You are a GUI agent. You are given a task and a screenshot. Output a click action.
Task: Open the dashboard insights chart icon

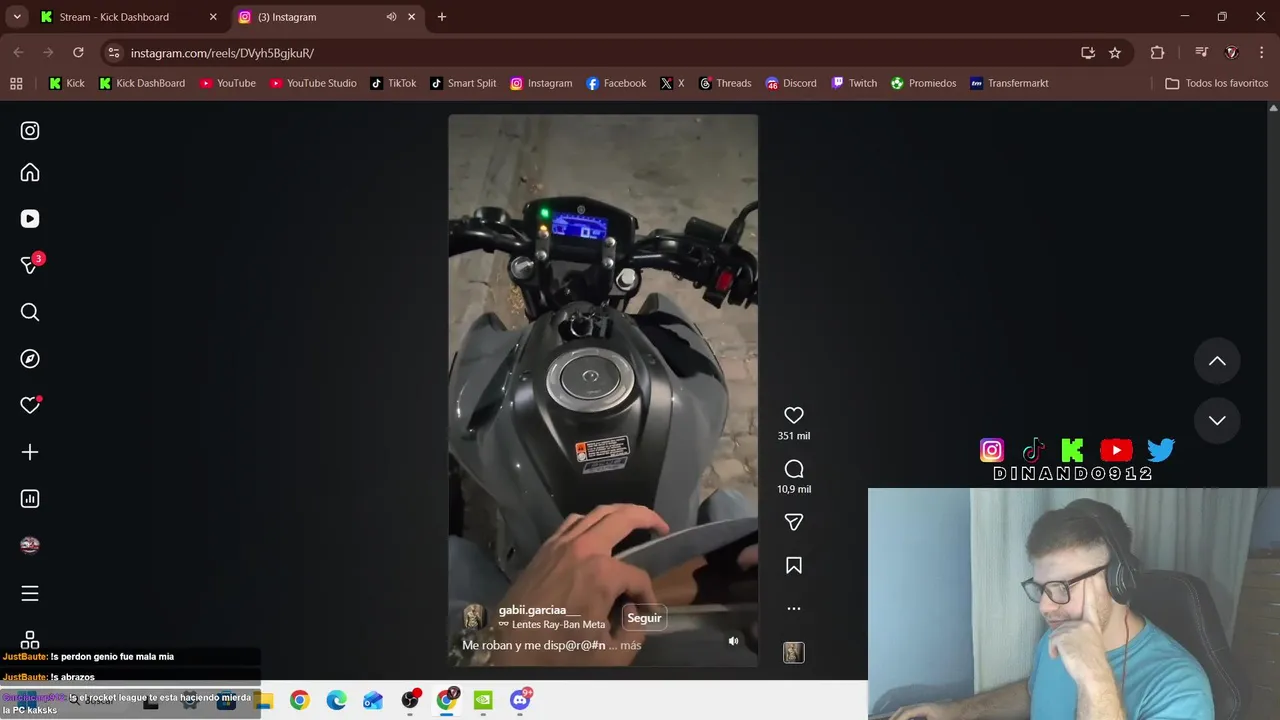pyautogui.click(x=30, y=499)
